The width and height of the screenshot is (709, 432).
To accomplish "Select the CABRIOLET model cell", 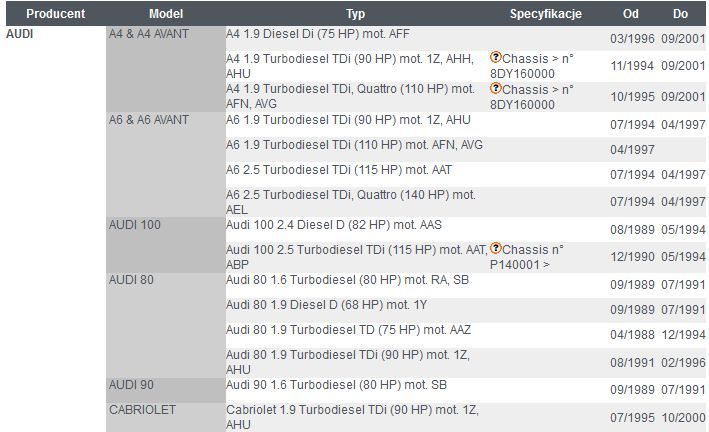I will point(166,418).
